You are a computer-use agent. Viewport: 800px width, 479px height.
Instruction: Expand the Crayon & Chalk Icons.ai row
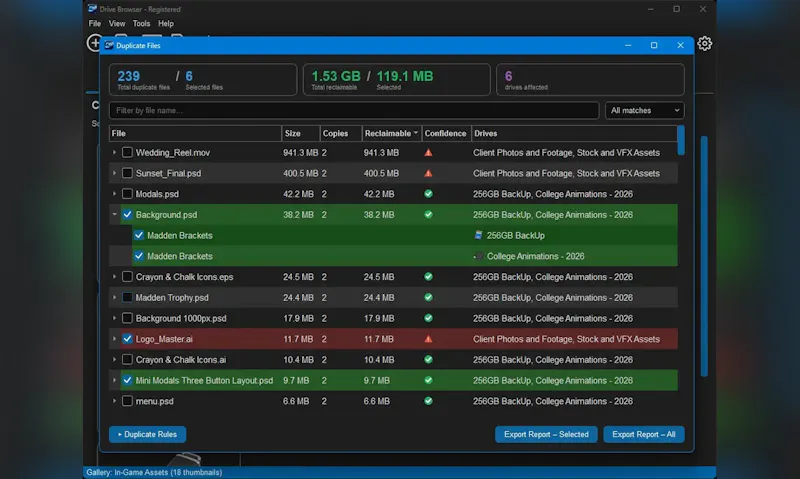tap(114, 360)
